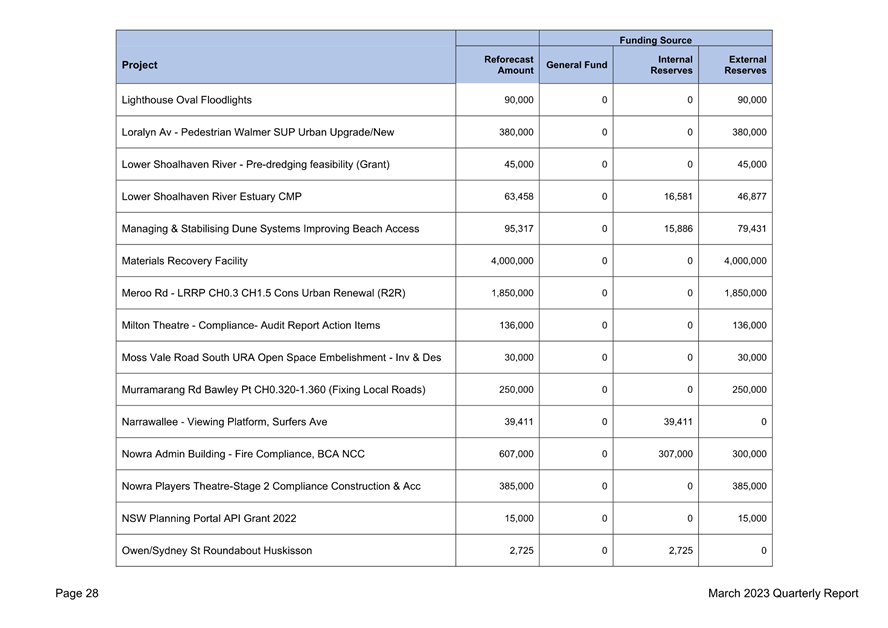This screenshot has height=628, width=888.
Task: Click external reserves value 300,000
Action: click(749, 454)
